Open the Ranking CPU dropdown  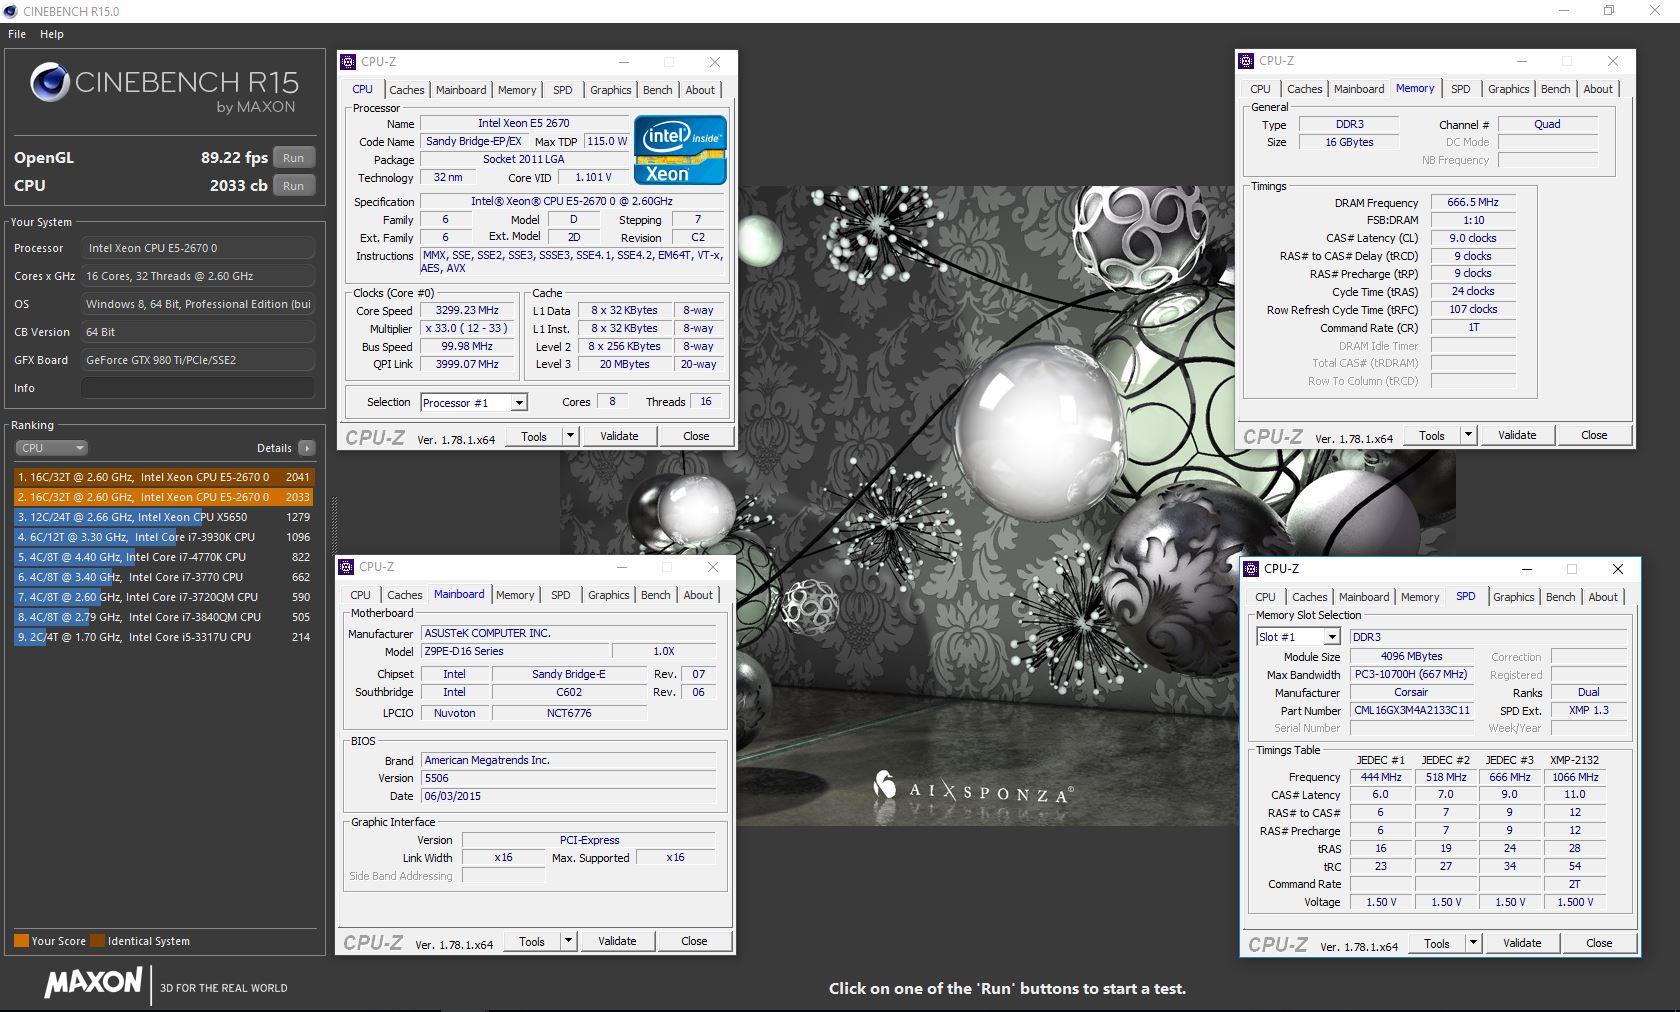[51, 448]
